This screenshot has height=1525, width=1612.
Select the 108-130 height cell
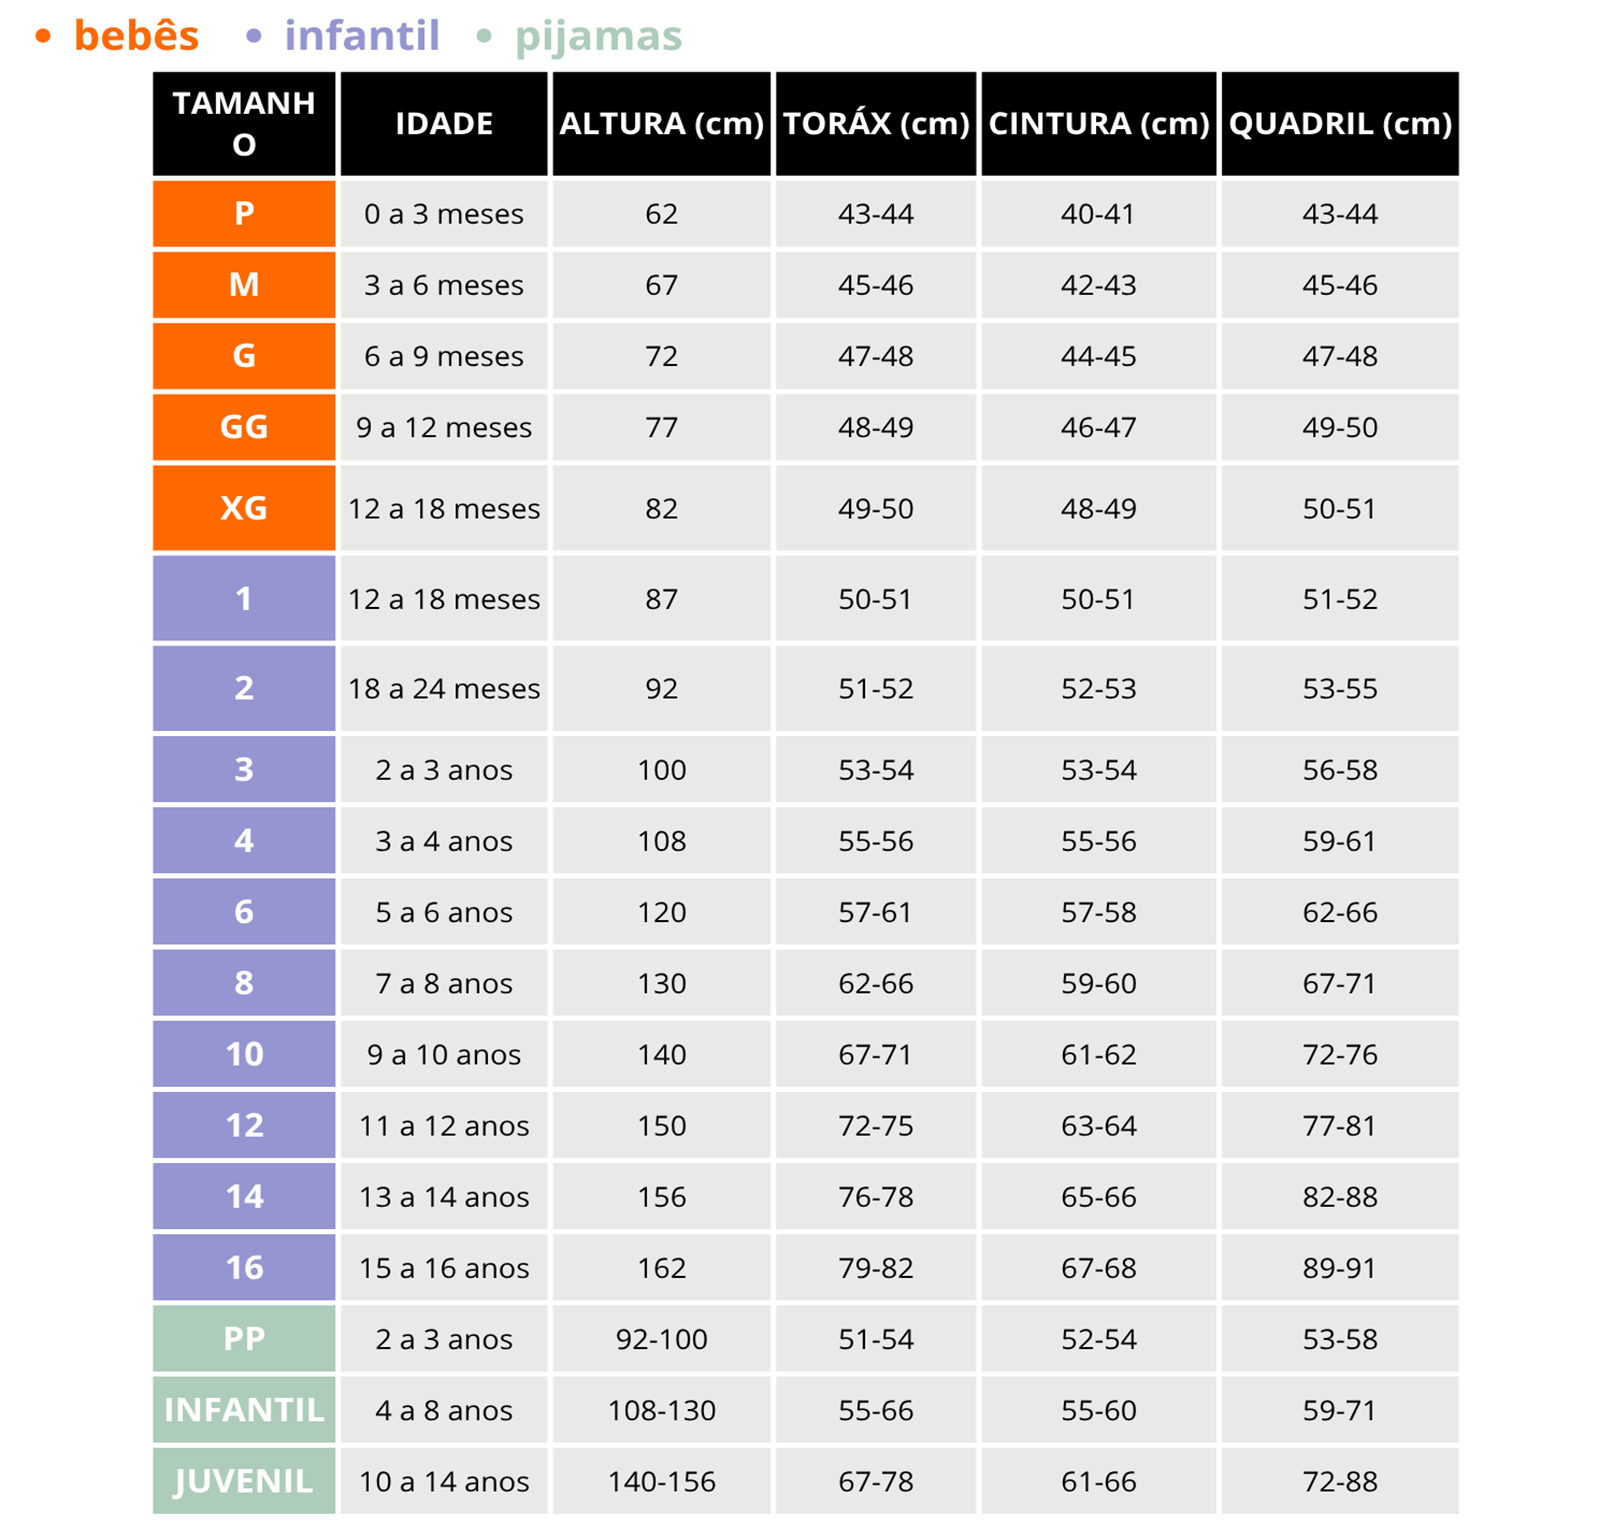[x=661, y=1410]
